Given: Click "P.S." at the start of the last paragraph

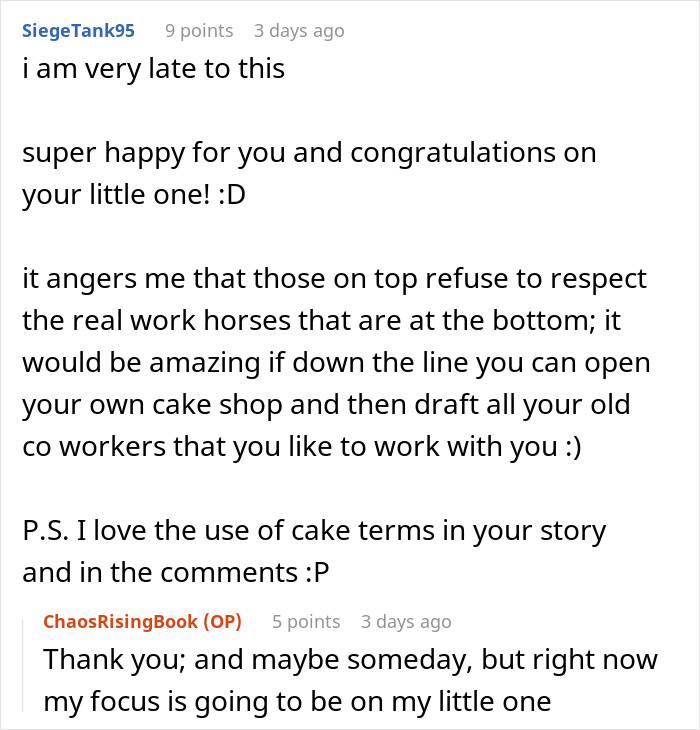Looking at the screenshot, I should [x=46, y=531].
